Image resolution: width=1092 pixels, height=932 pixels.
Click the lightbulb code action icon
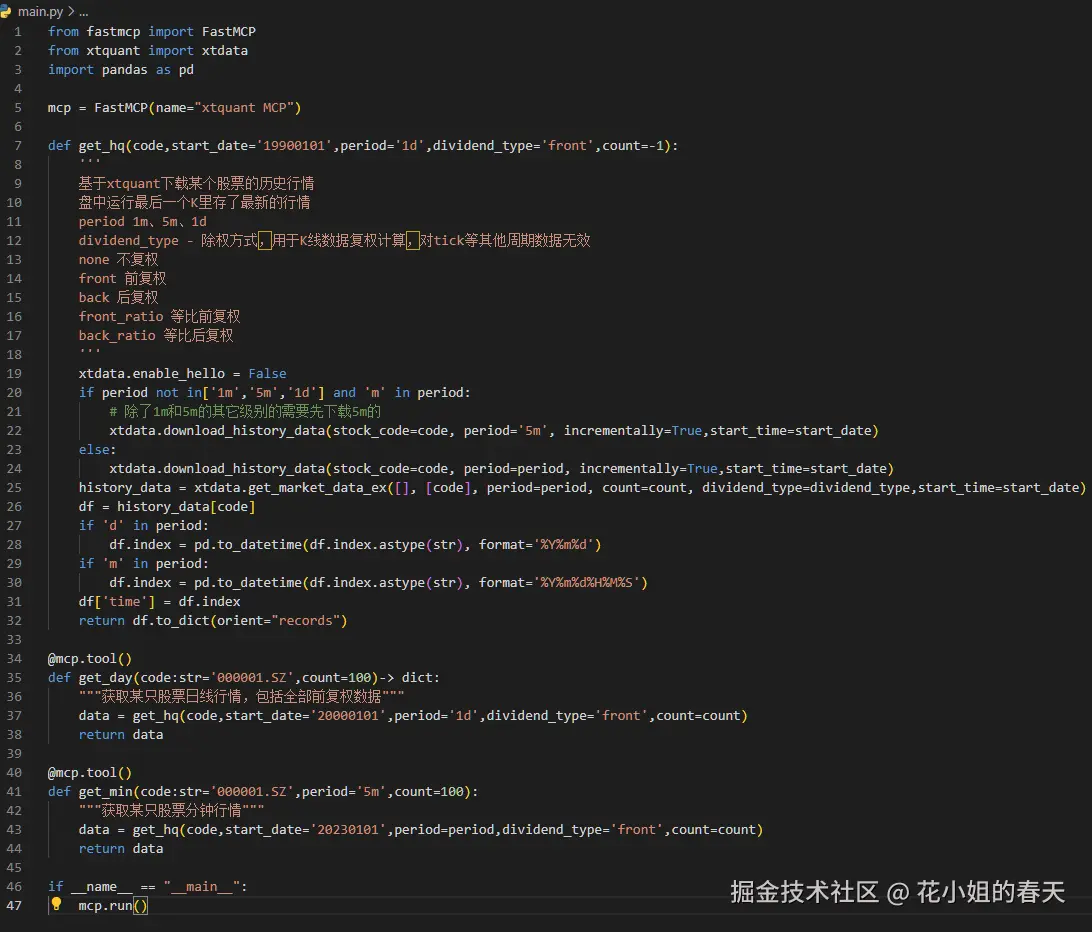56,904
